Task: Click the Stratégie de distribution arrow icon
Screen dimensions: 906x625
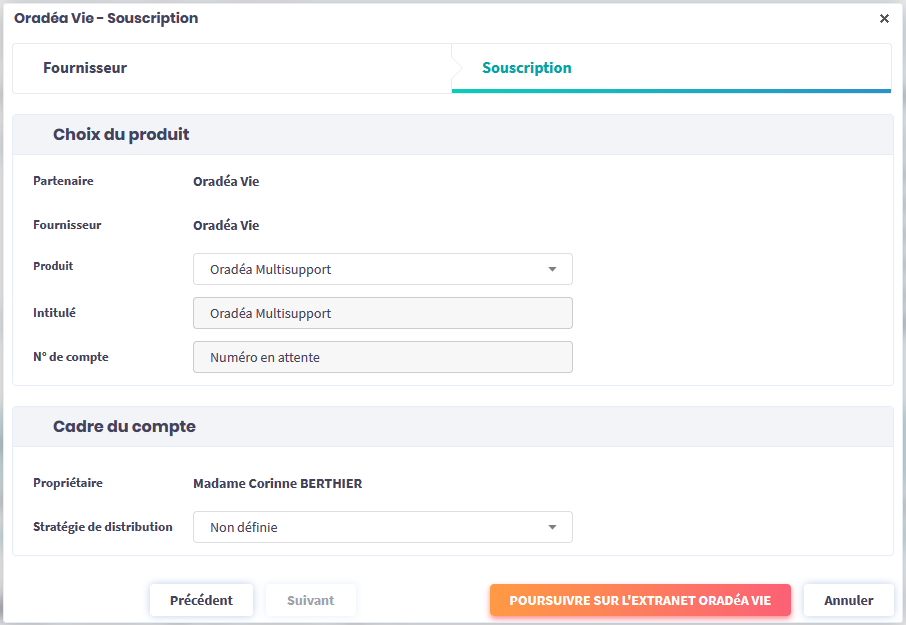Action: pyautogui.click(x=553, y=527)
